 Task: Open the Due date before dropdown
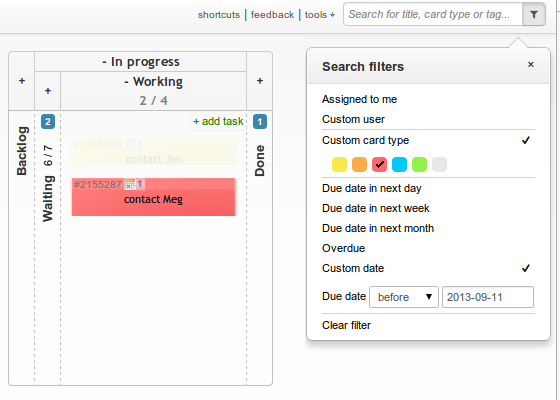tap(404, 297)
